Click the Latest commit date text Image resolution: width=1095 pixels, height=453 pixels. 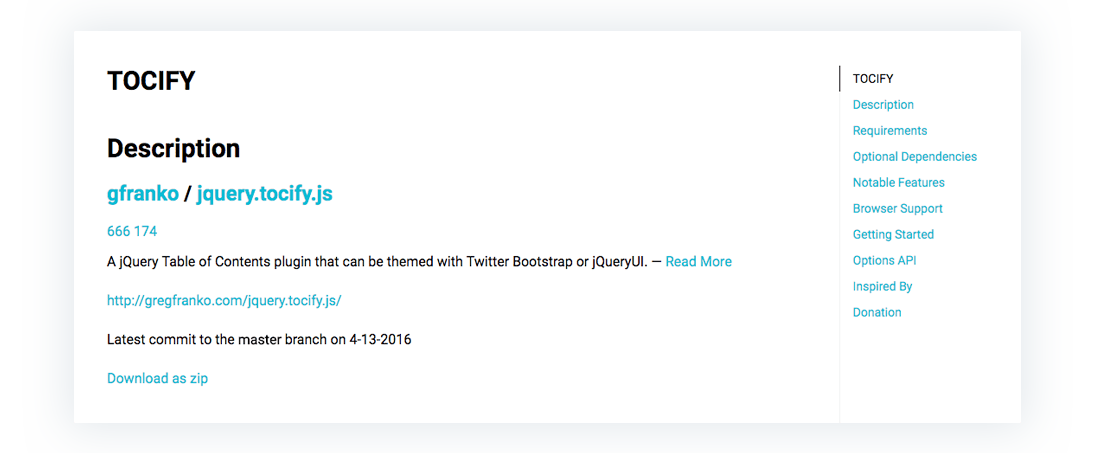(x=259, y=340)
